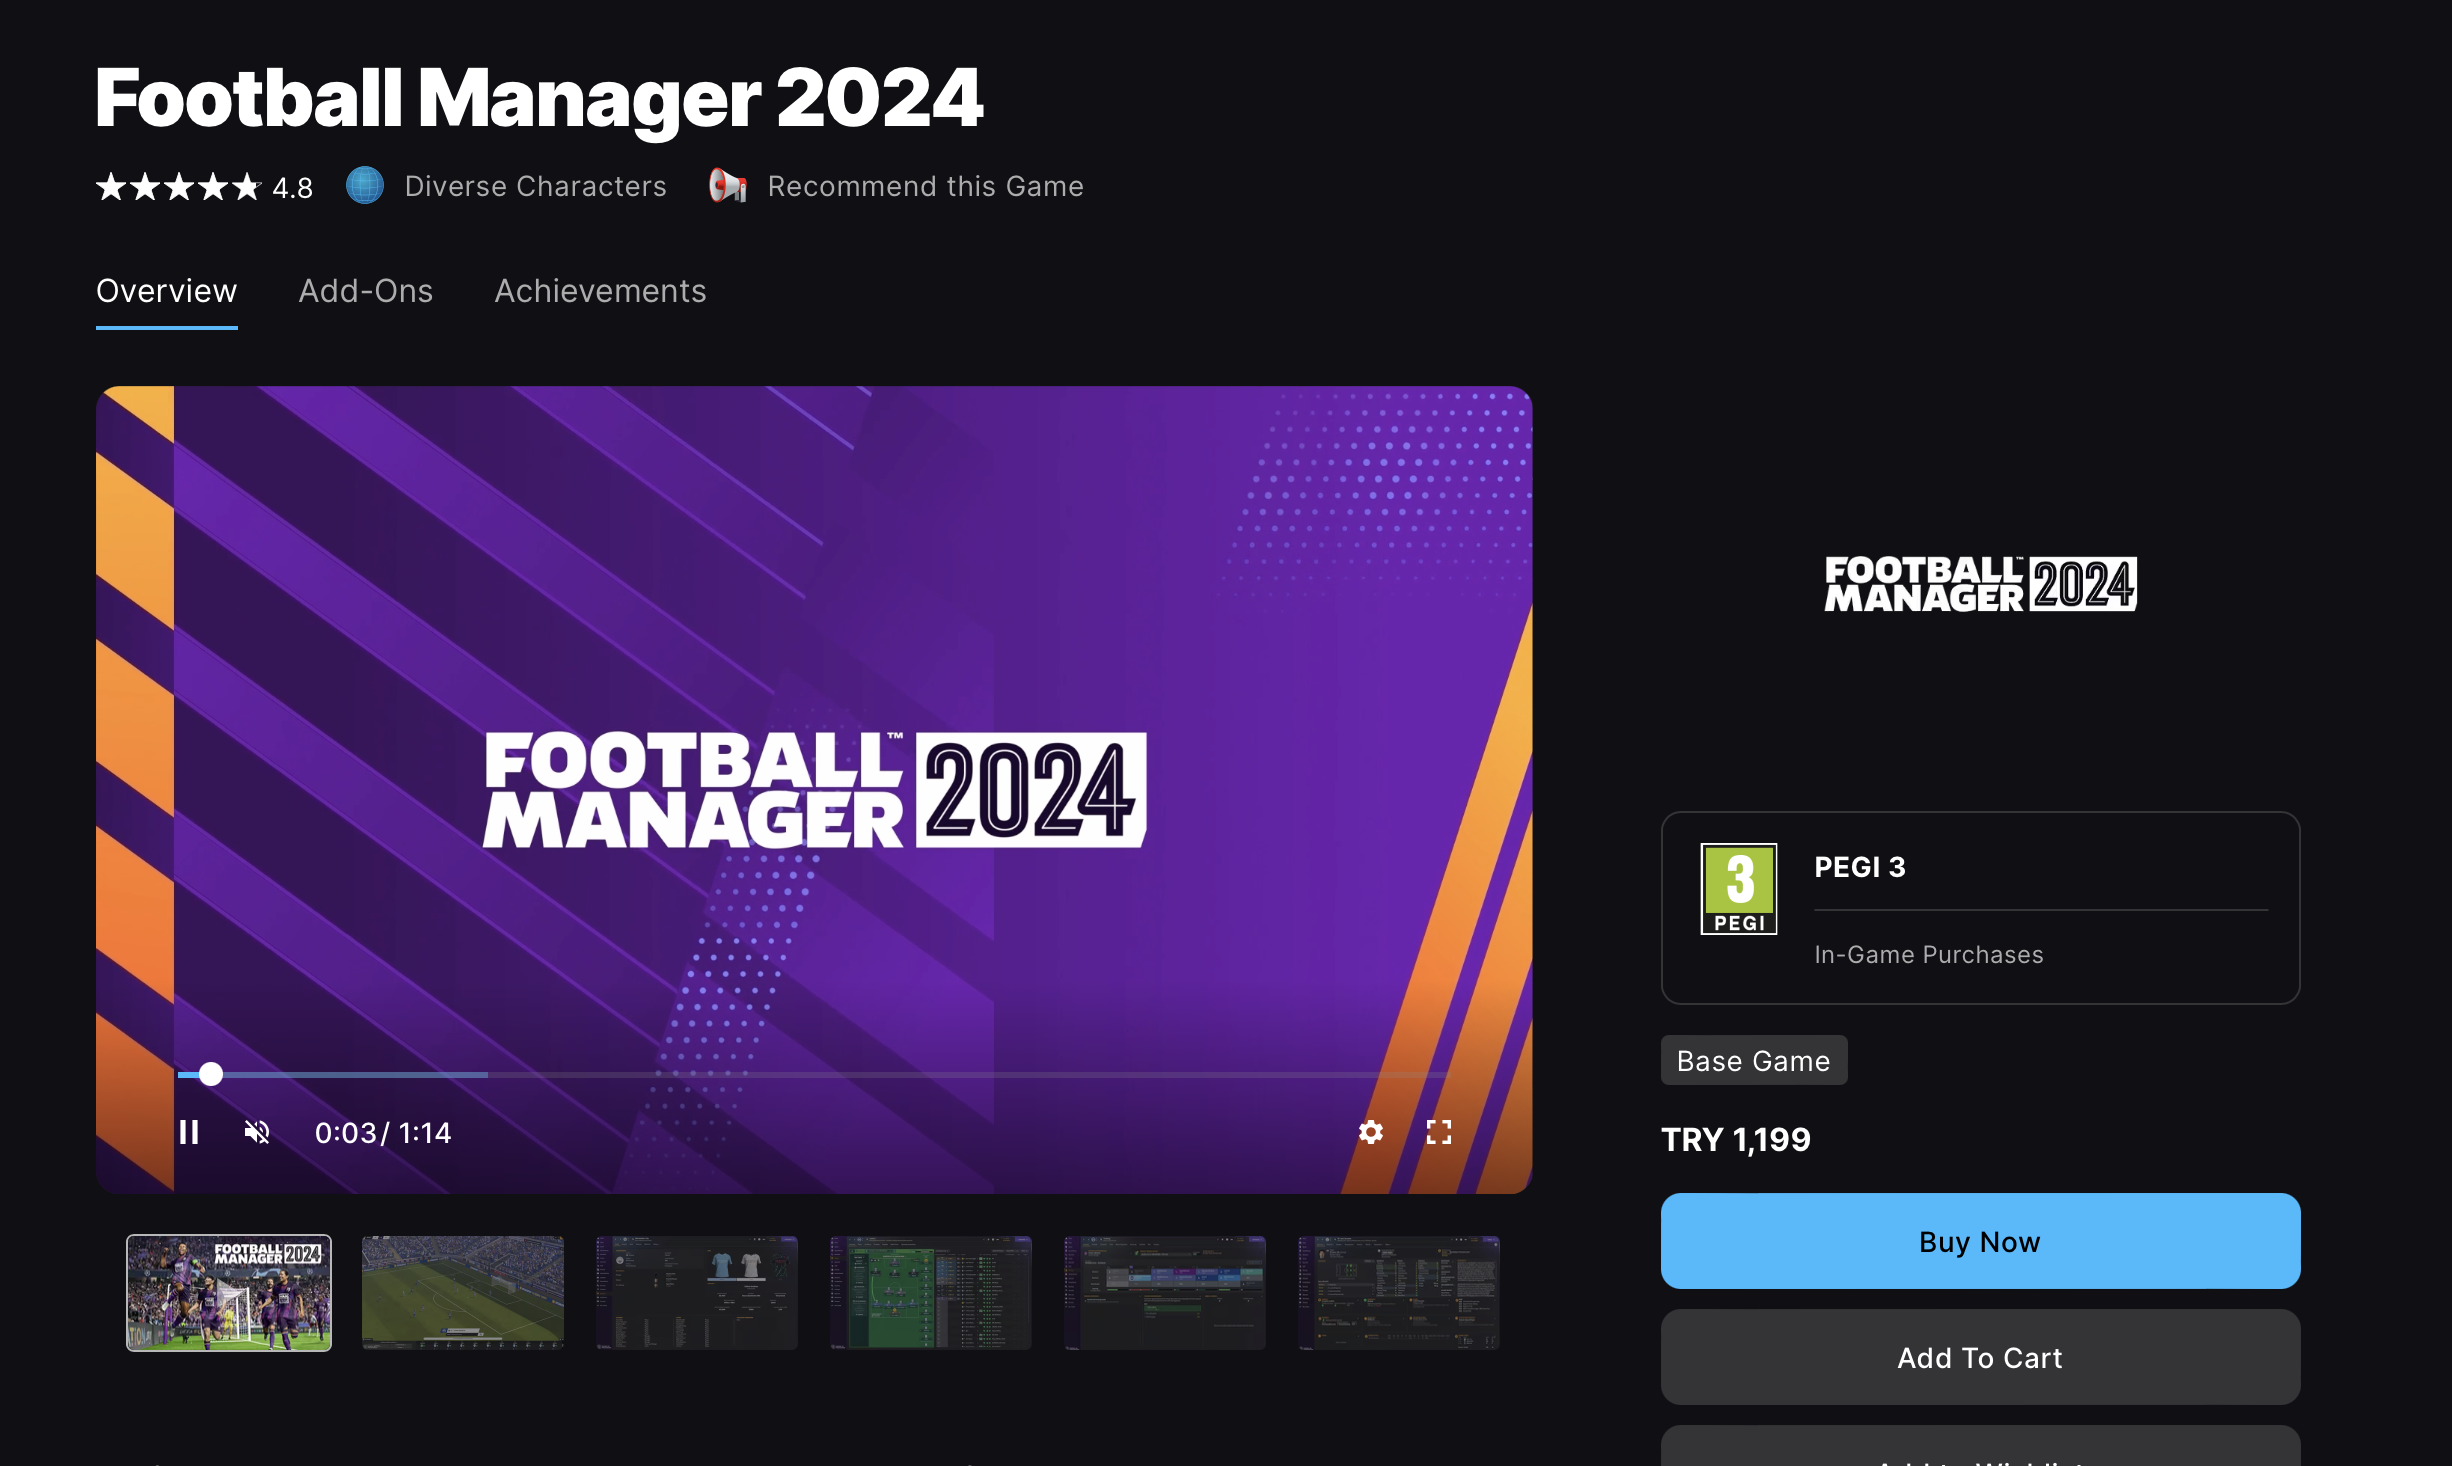This screenshot has height=1466, width=2452.
Task: Open video settings gear
Action: pos(1371,1132)
